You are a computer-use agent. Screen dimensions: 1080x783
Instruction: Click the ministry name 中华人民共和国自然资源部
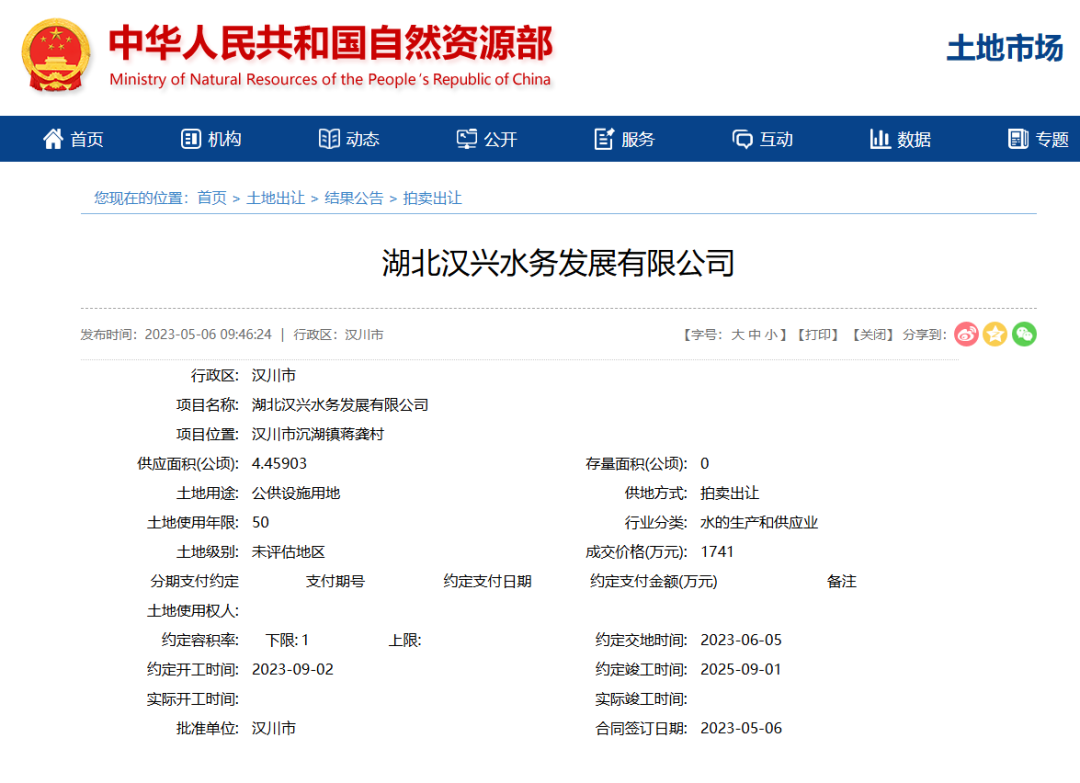pyautogui.click(x=331, y=43)
